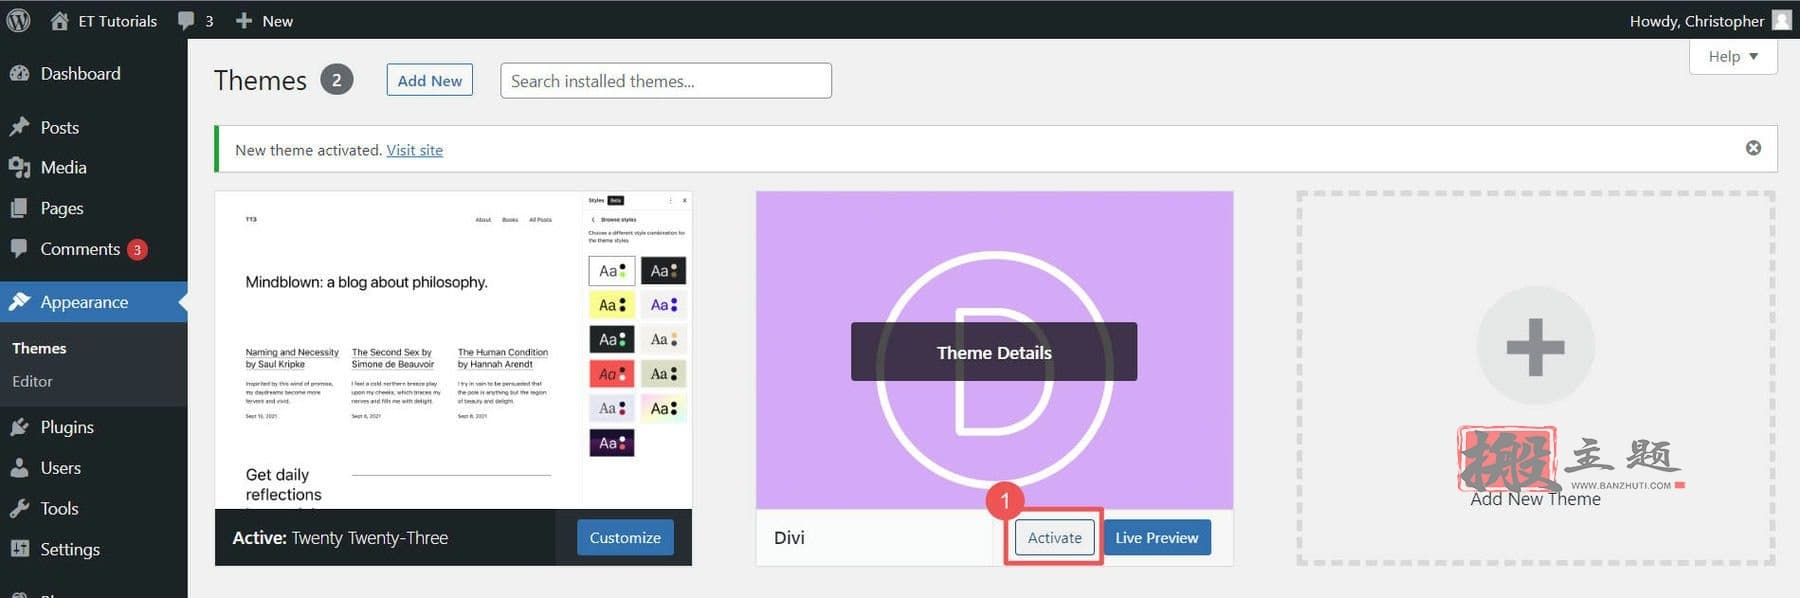Click the Comments icon in sidebar
This screenshot has width=1800, height=598.
tap(19, 248)
